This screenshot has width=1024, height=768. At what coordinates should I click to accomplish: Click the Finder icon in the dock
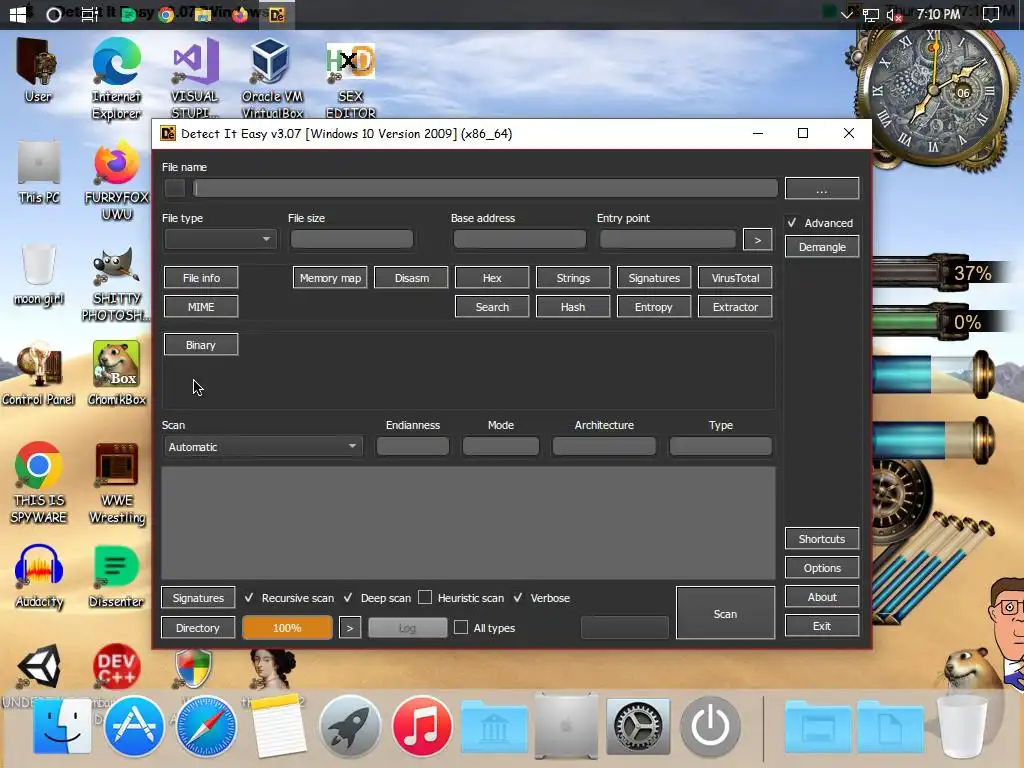pyautogui.click(x=62, y=726)
